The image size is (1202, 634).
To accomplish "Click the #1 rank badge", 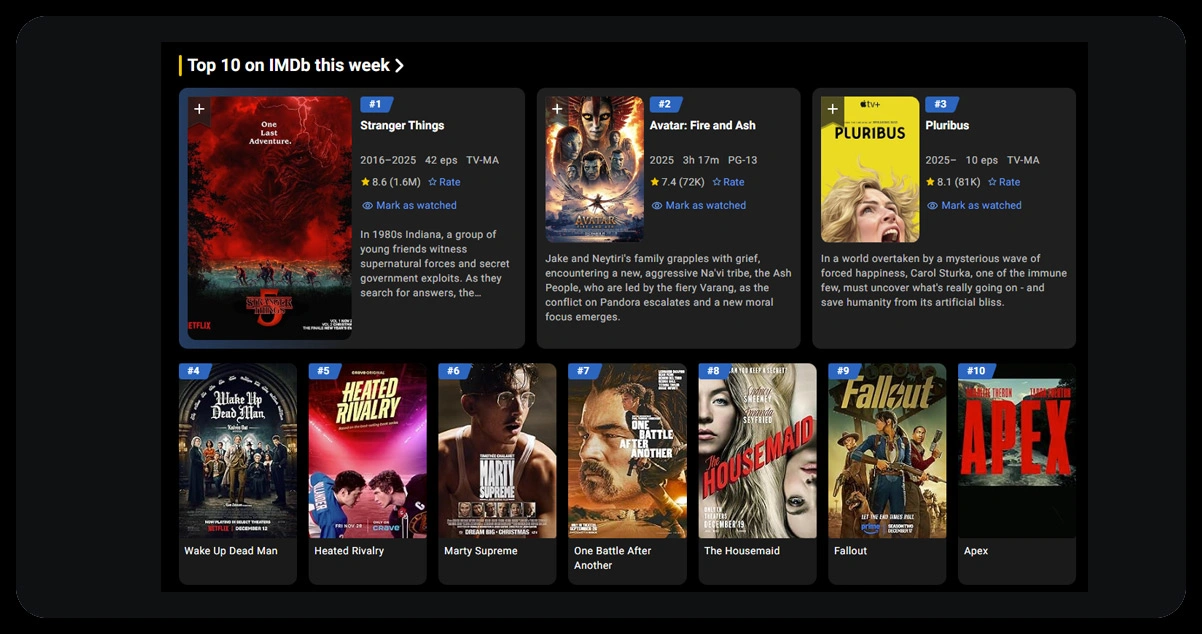I will tap(376, 104).
